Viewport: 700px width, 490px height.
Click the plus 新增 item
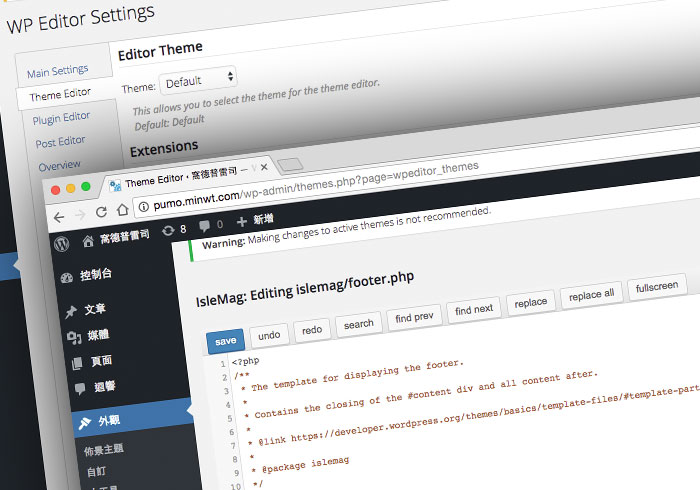pos(254,220)
